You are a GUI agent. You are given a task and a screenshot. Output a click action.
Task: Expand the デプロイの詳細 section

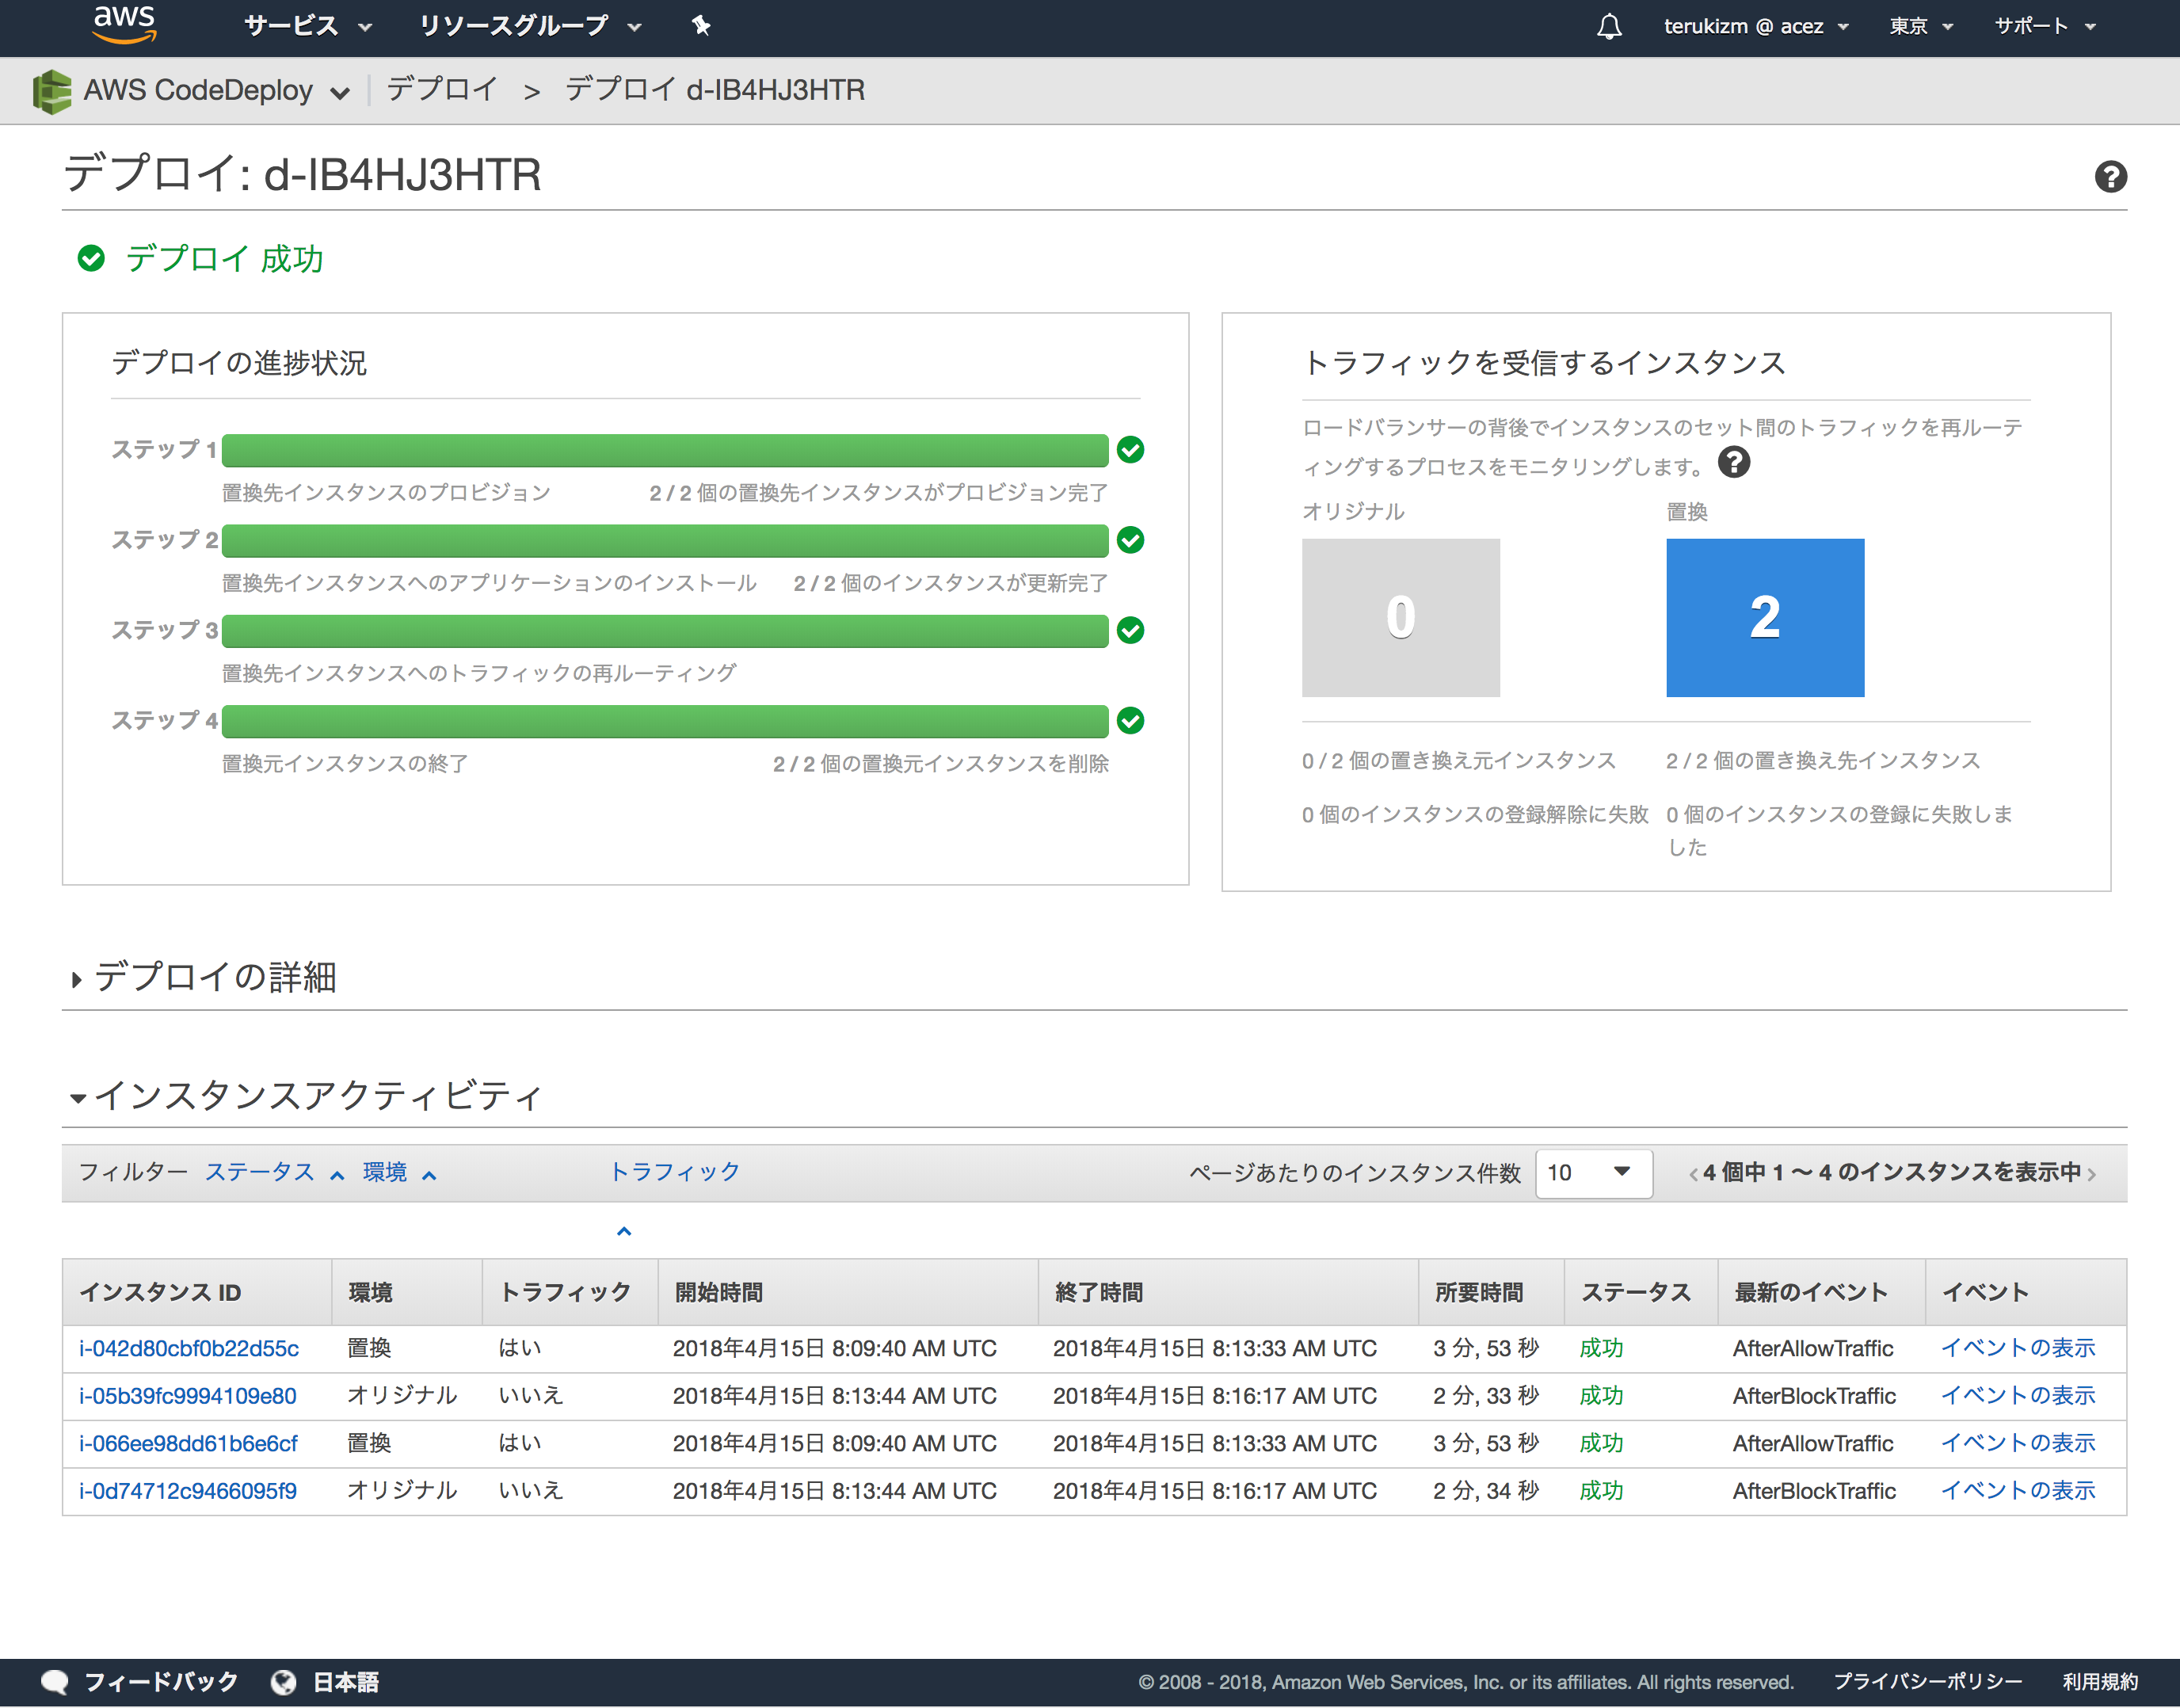205,977
